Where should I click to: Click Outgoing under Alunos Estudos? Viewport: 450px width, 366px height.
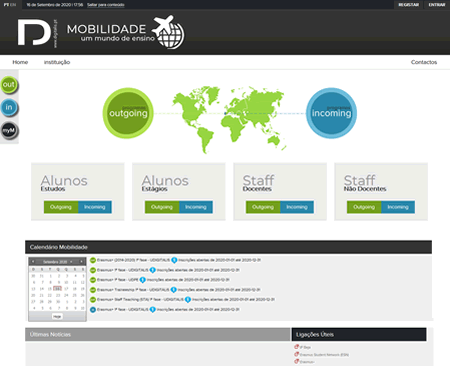(61, 207)
